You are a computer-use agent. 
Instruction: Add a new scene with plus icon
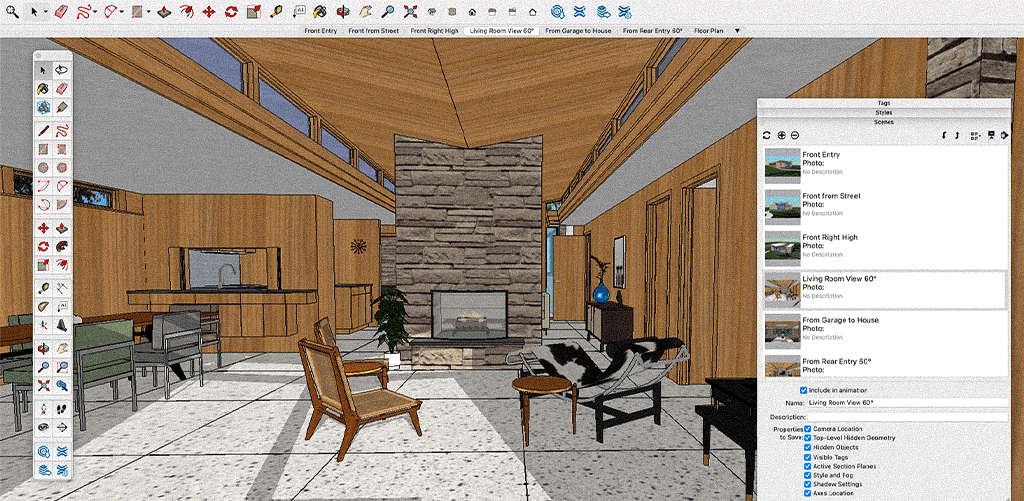(x=781, y=135)
